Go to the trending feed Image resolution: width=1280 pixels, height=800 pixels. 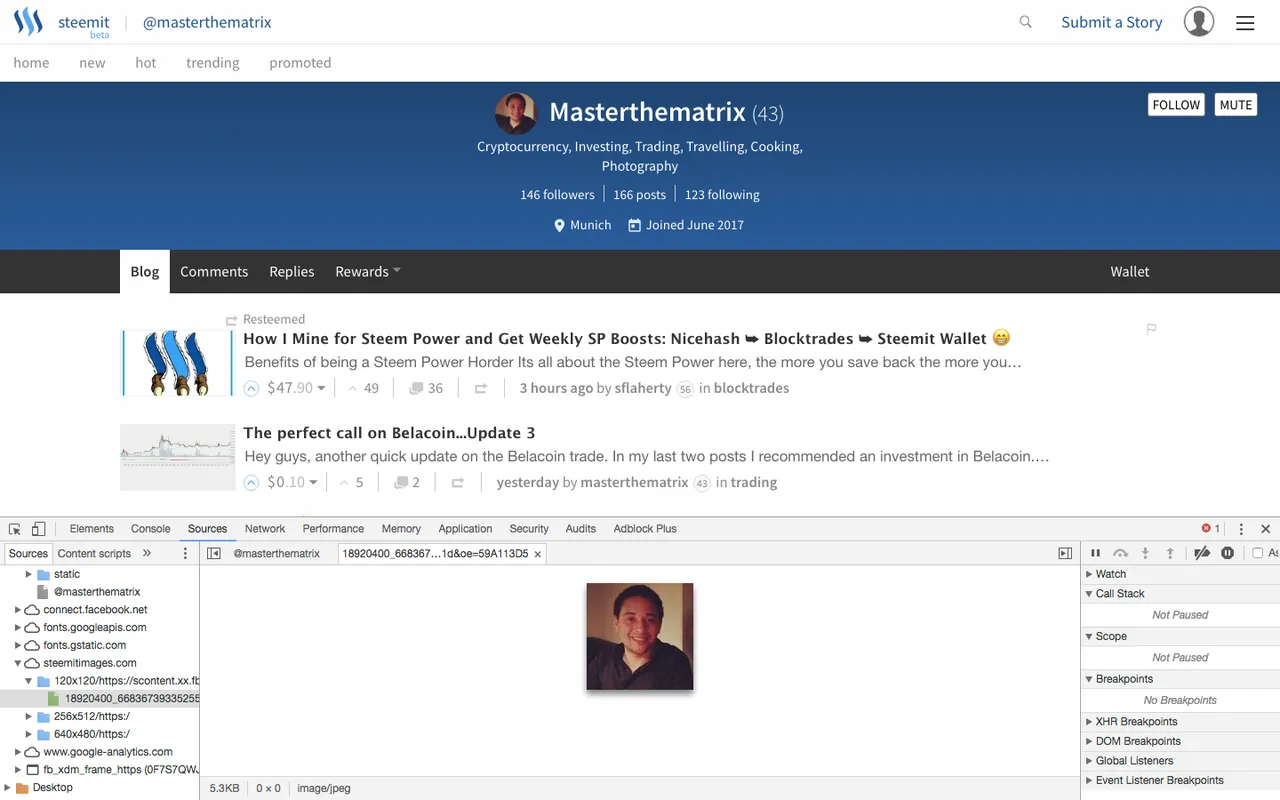point(213,62)
